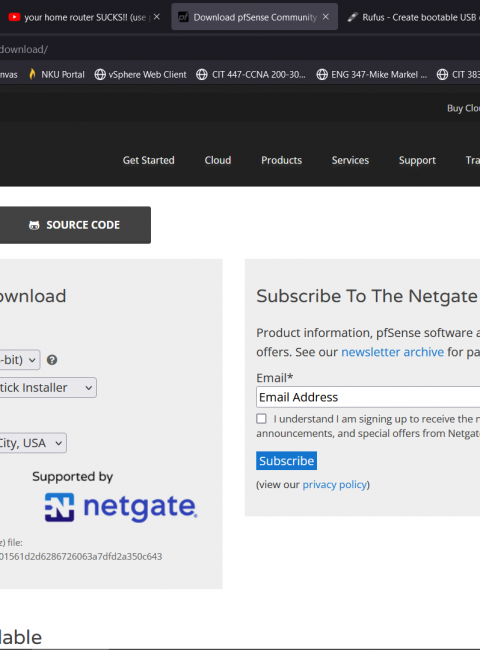Click the SOURCE CODE button

75,225
